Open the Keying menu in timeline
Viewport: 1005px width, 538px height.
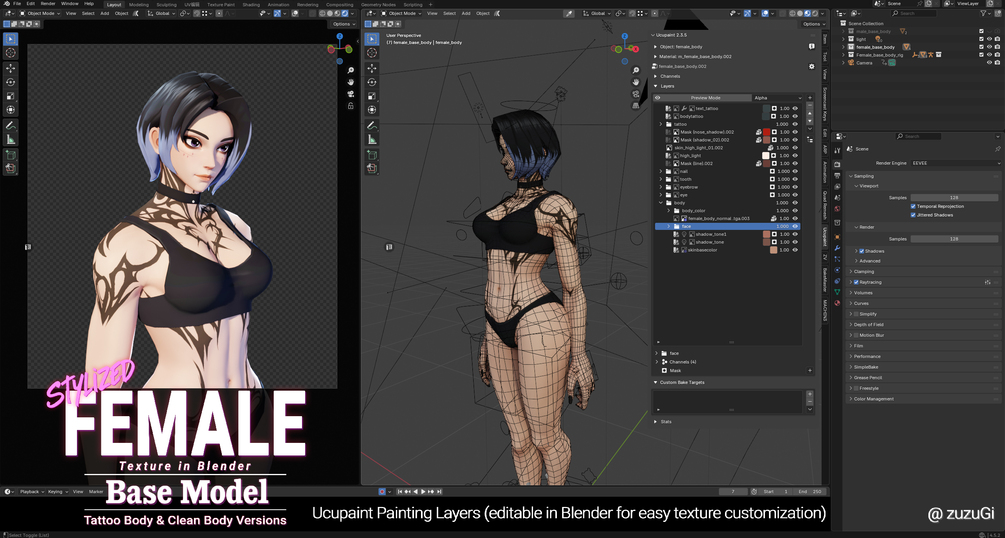click(x=56, y=492)
